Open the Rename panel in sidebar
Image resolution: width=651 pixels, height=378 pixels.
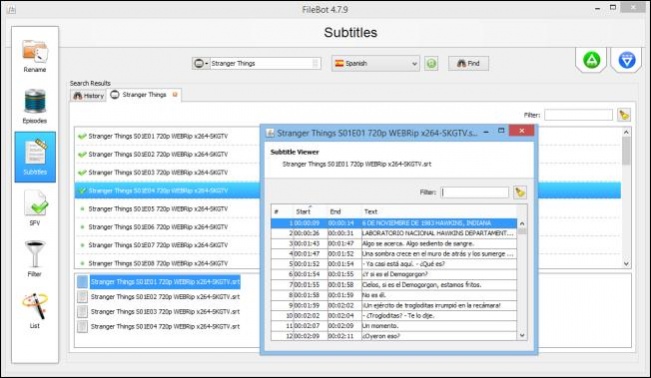click(35, 56)
